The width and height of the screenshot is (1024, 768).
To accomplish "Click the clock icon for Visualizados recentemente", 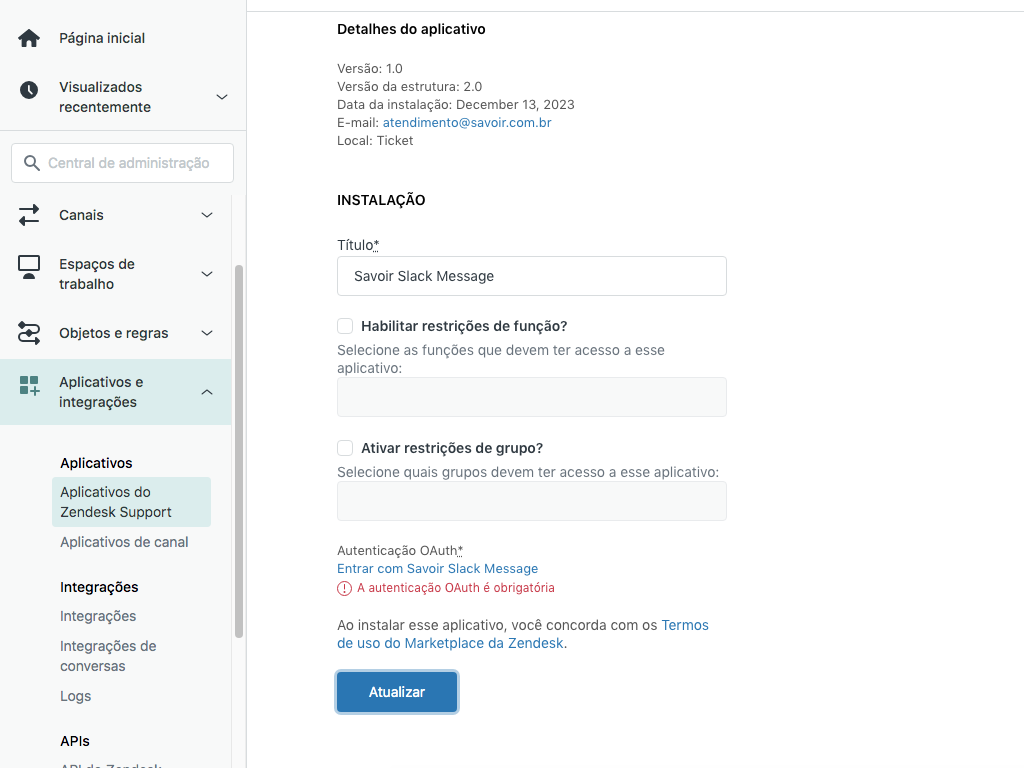I will click(x=29, y=90).
